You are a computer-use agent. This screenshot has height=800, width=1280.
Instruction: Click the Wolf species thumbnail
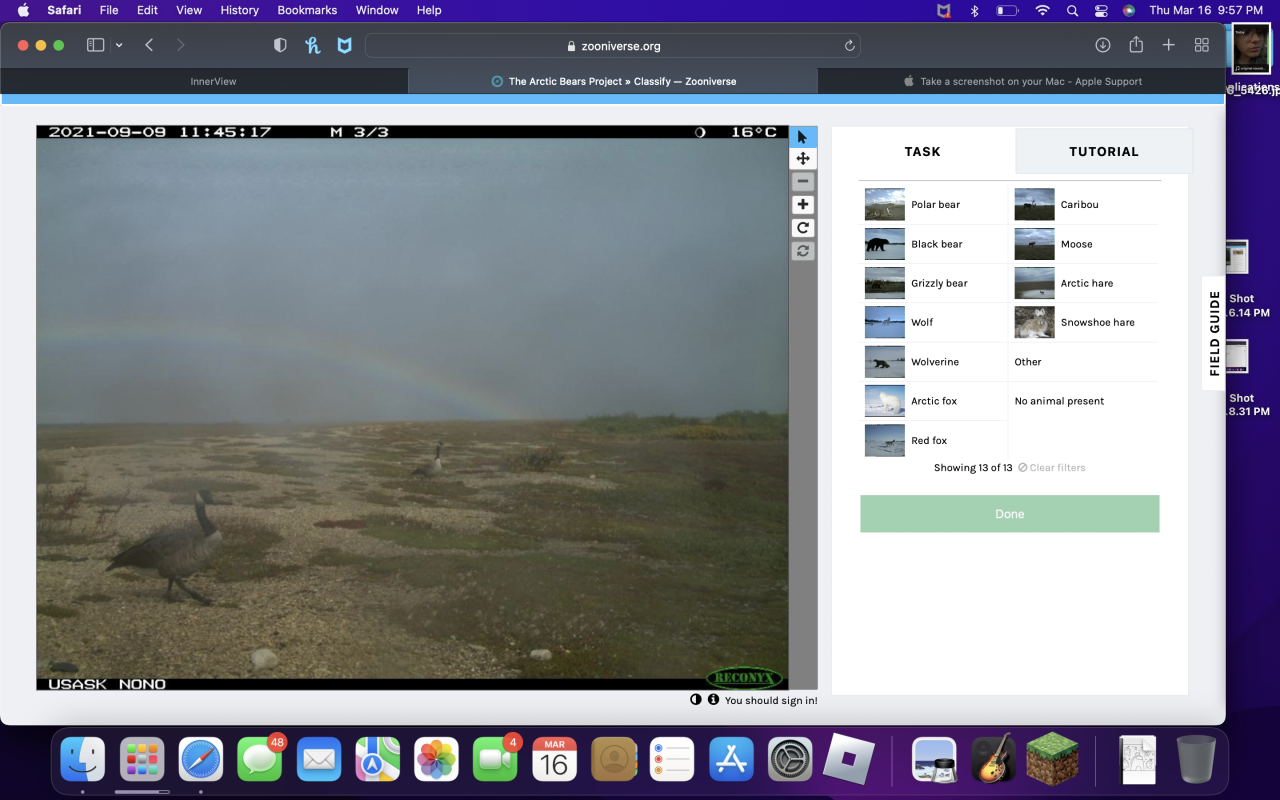coord(885,322)
